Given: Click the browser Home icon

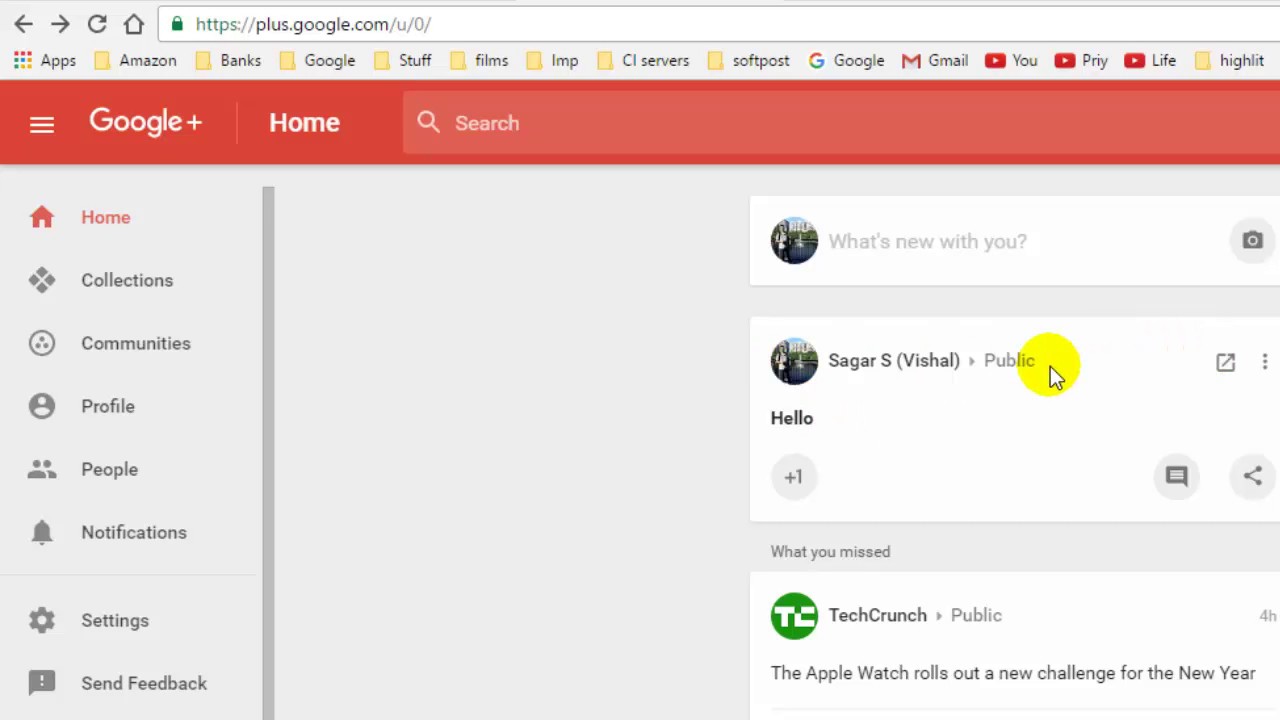Looking at the screenshot, I should coord(133,24).
